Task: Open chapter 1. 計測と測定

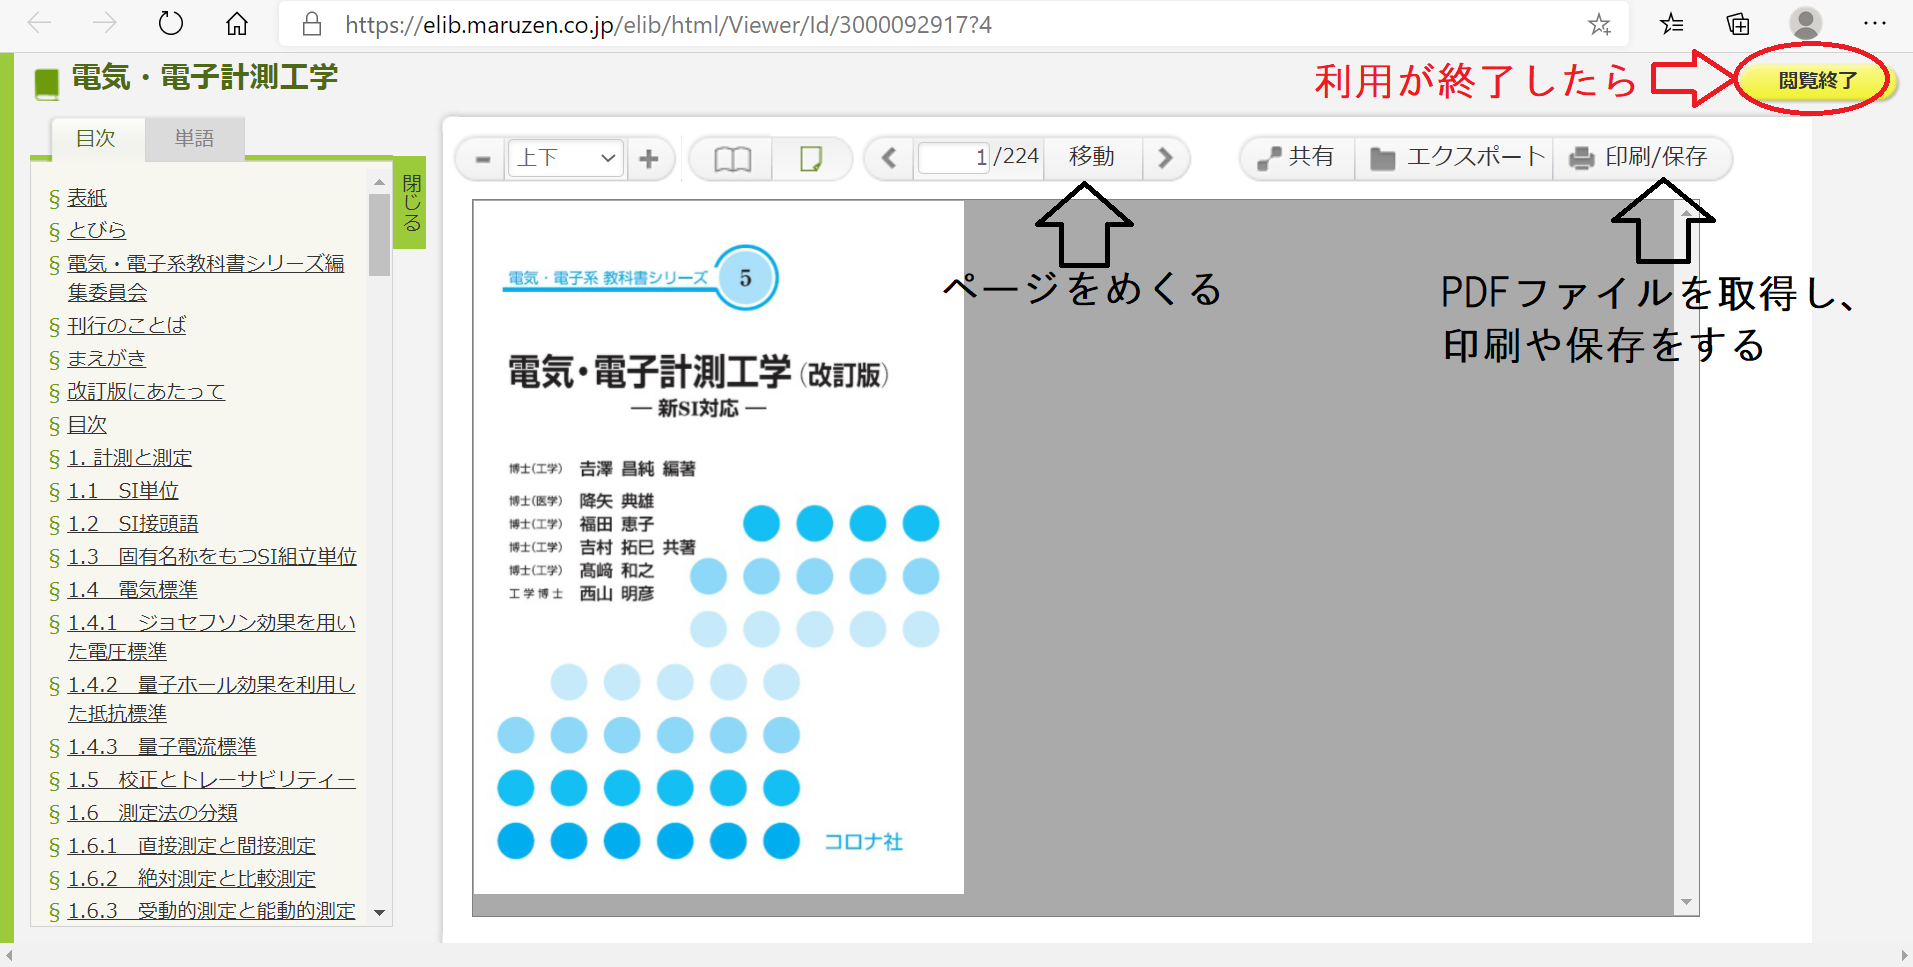Action: click(129, 457)
